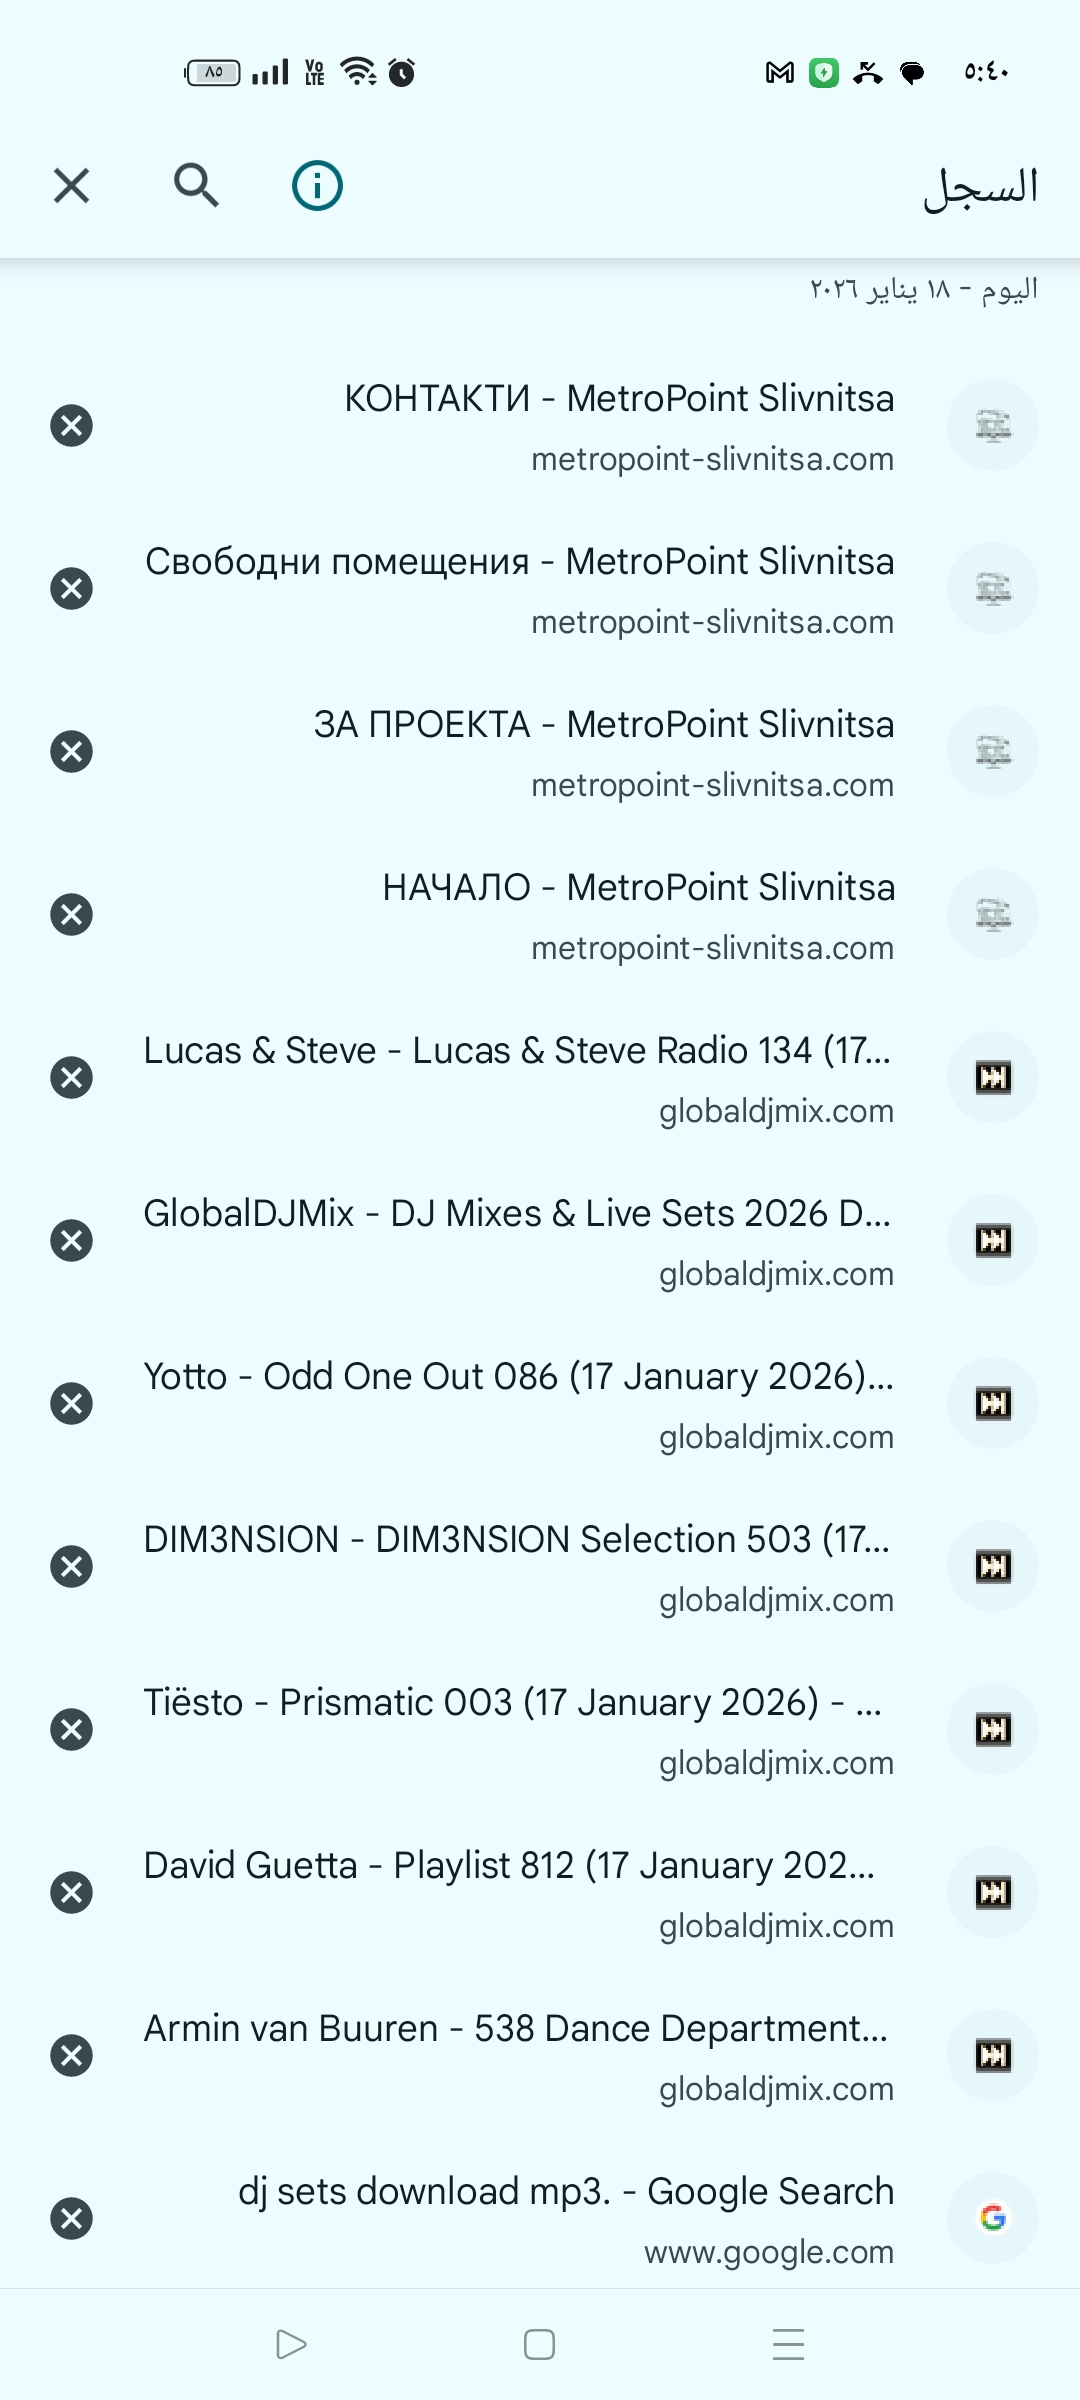
Task: Remove the Lucas & Steve Radio 134 entry
Action: (71, 1077)
